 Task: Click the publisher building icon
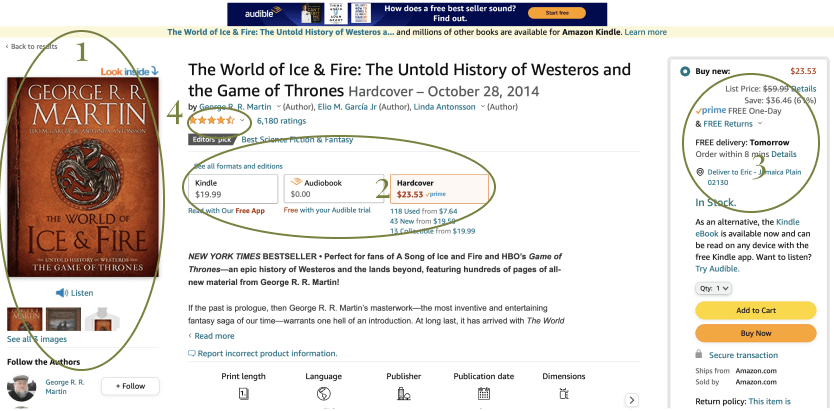[x=403, y=394]
